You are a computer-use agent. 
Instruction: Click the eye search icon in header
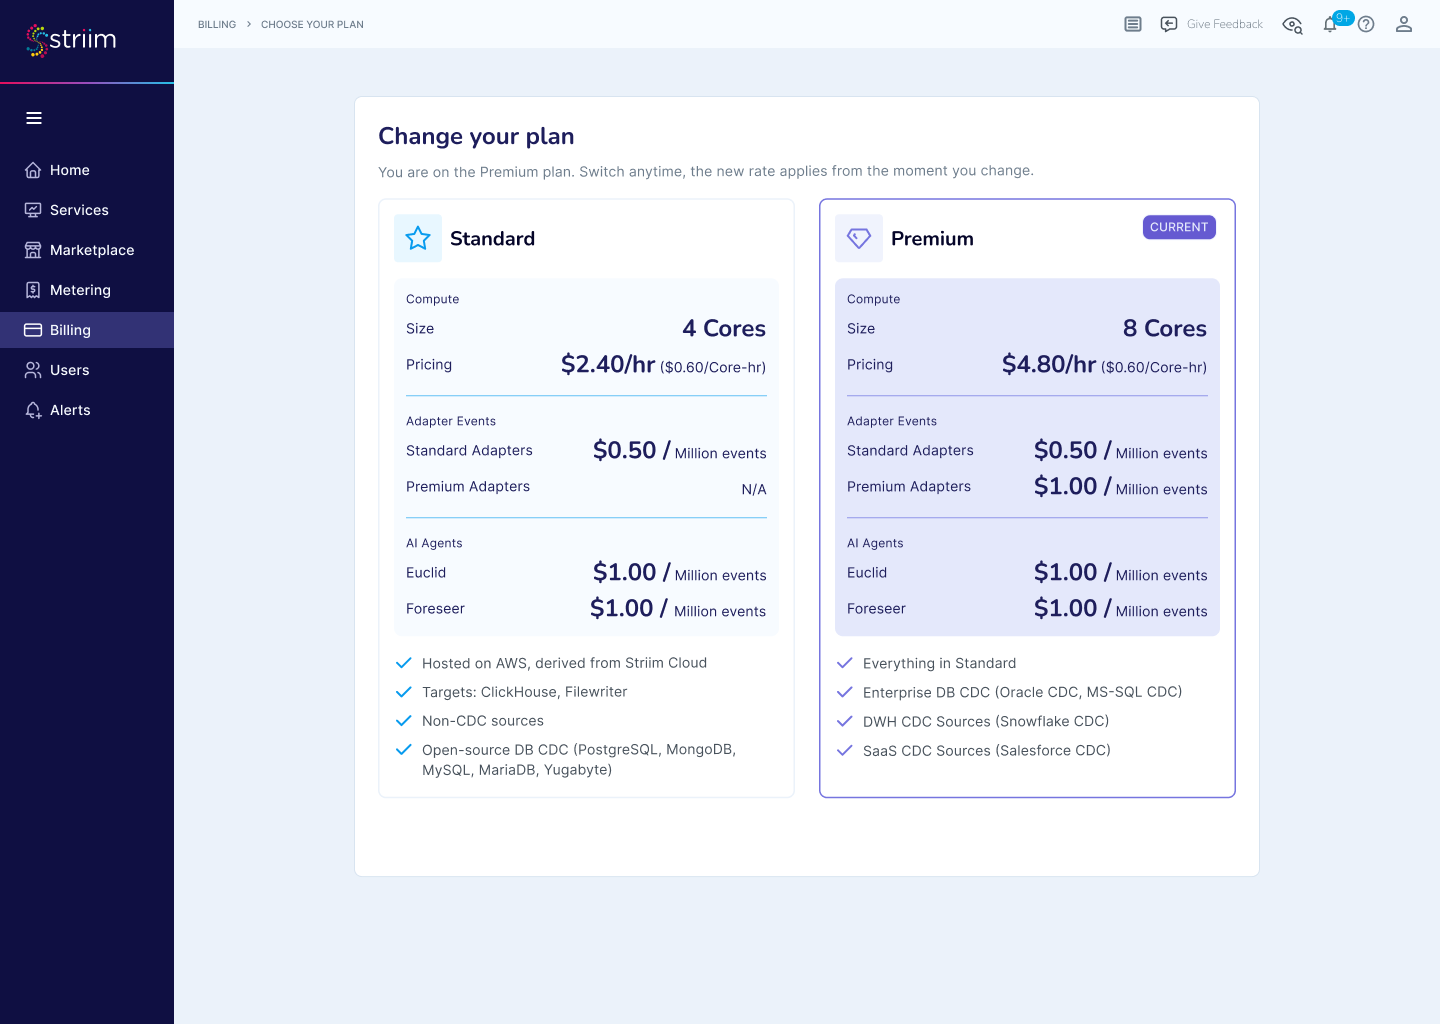[x=1293, y=25]
